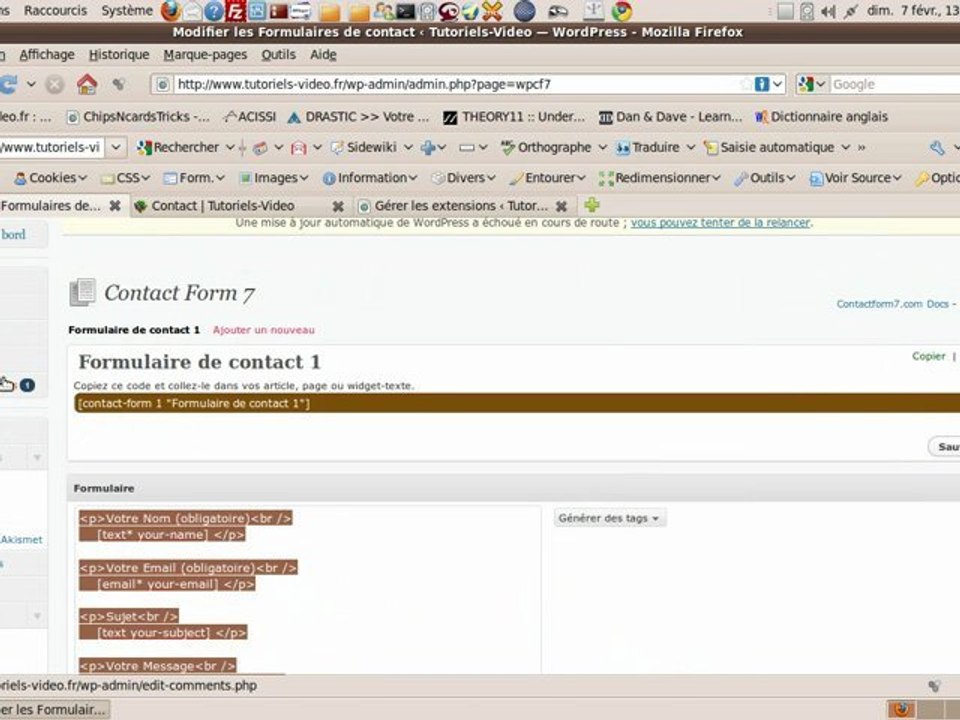Open the CSS developer menu
This screenshot has height=720, width=960.
[126, 178]
